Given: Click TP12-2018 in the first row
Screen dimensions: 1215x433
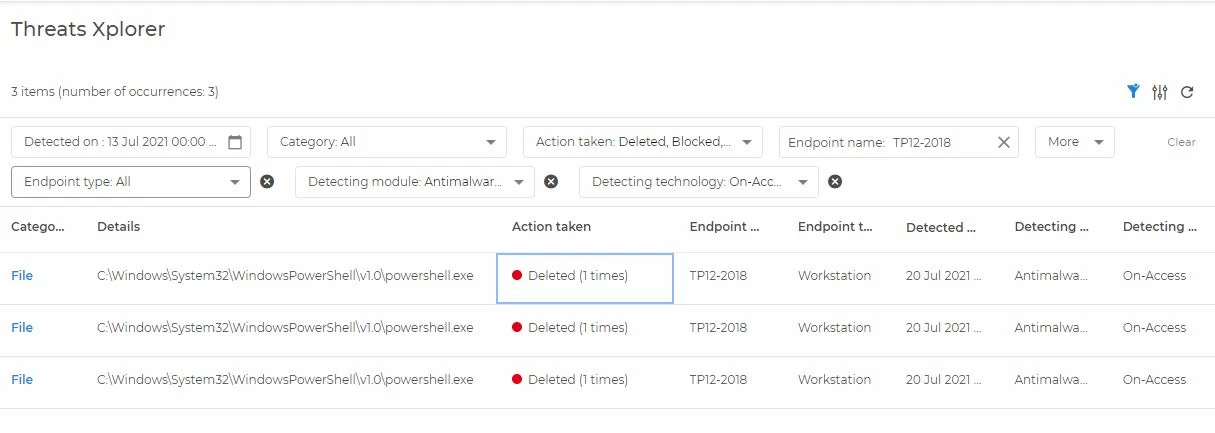Looking at the screenshot, I should pos(718,275).
